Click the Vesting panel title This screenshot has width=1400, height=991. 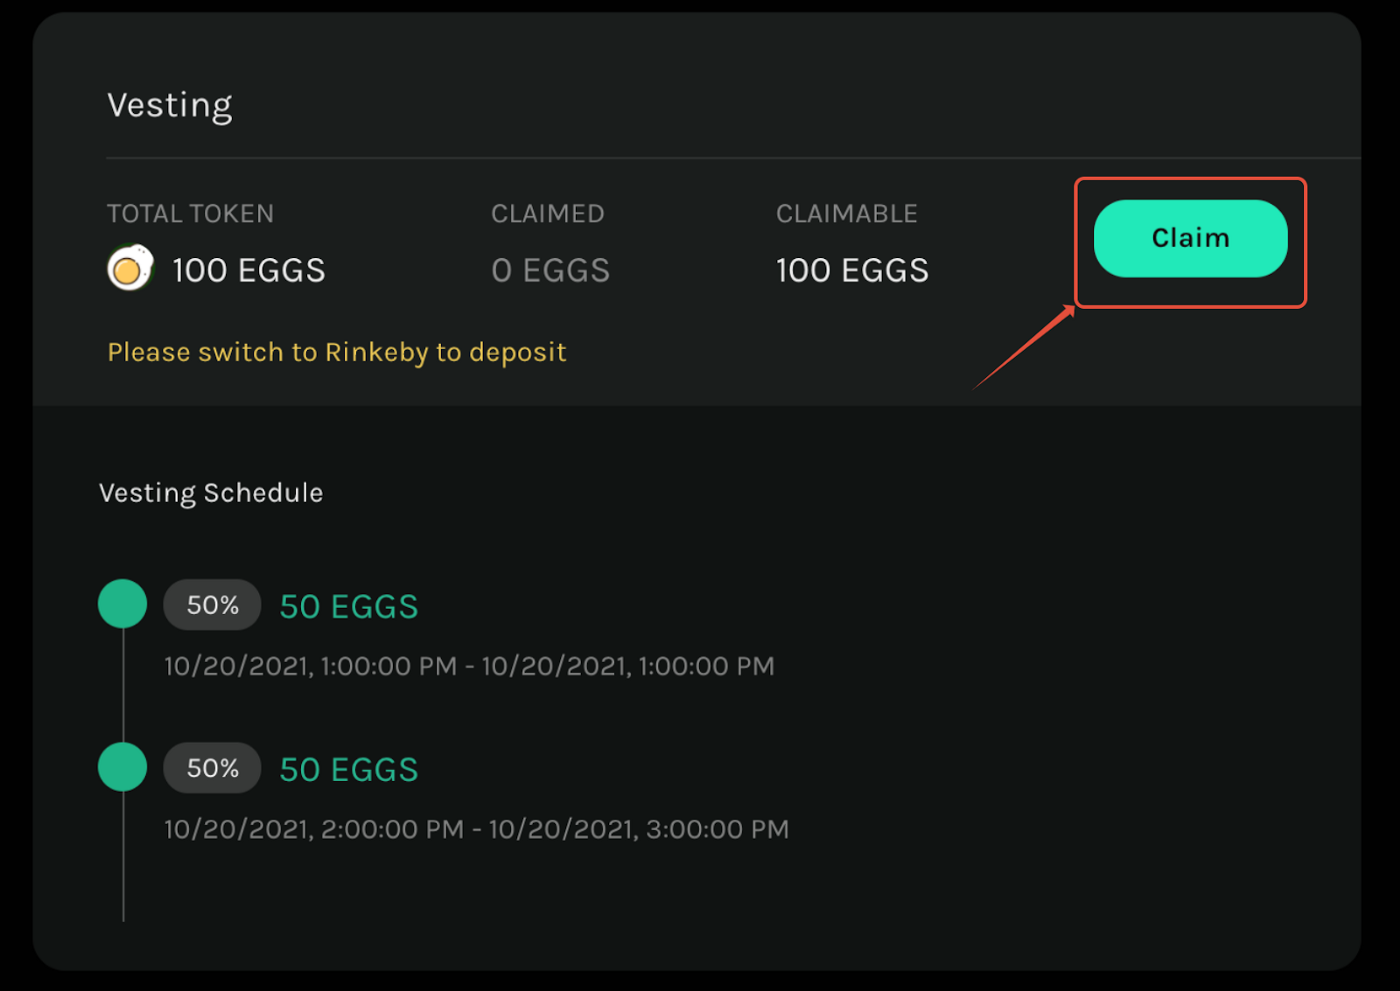(170, 105)
